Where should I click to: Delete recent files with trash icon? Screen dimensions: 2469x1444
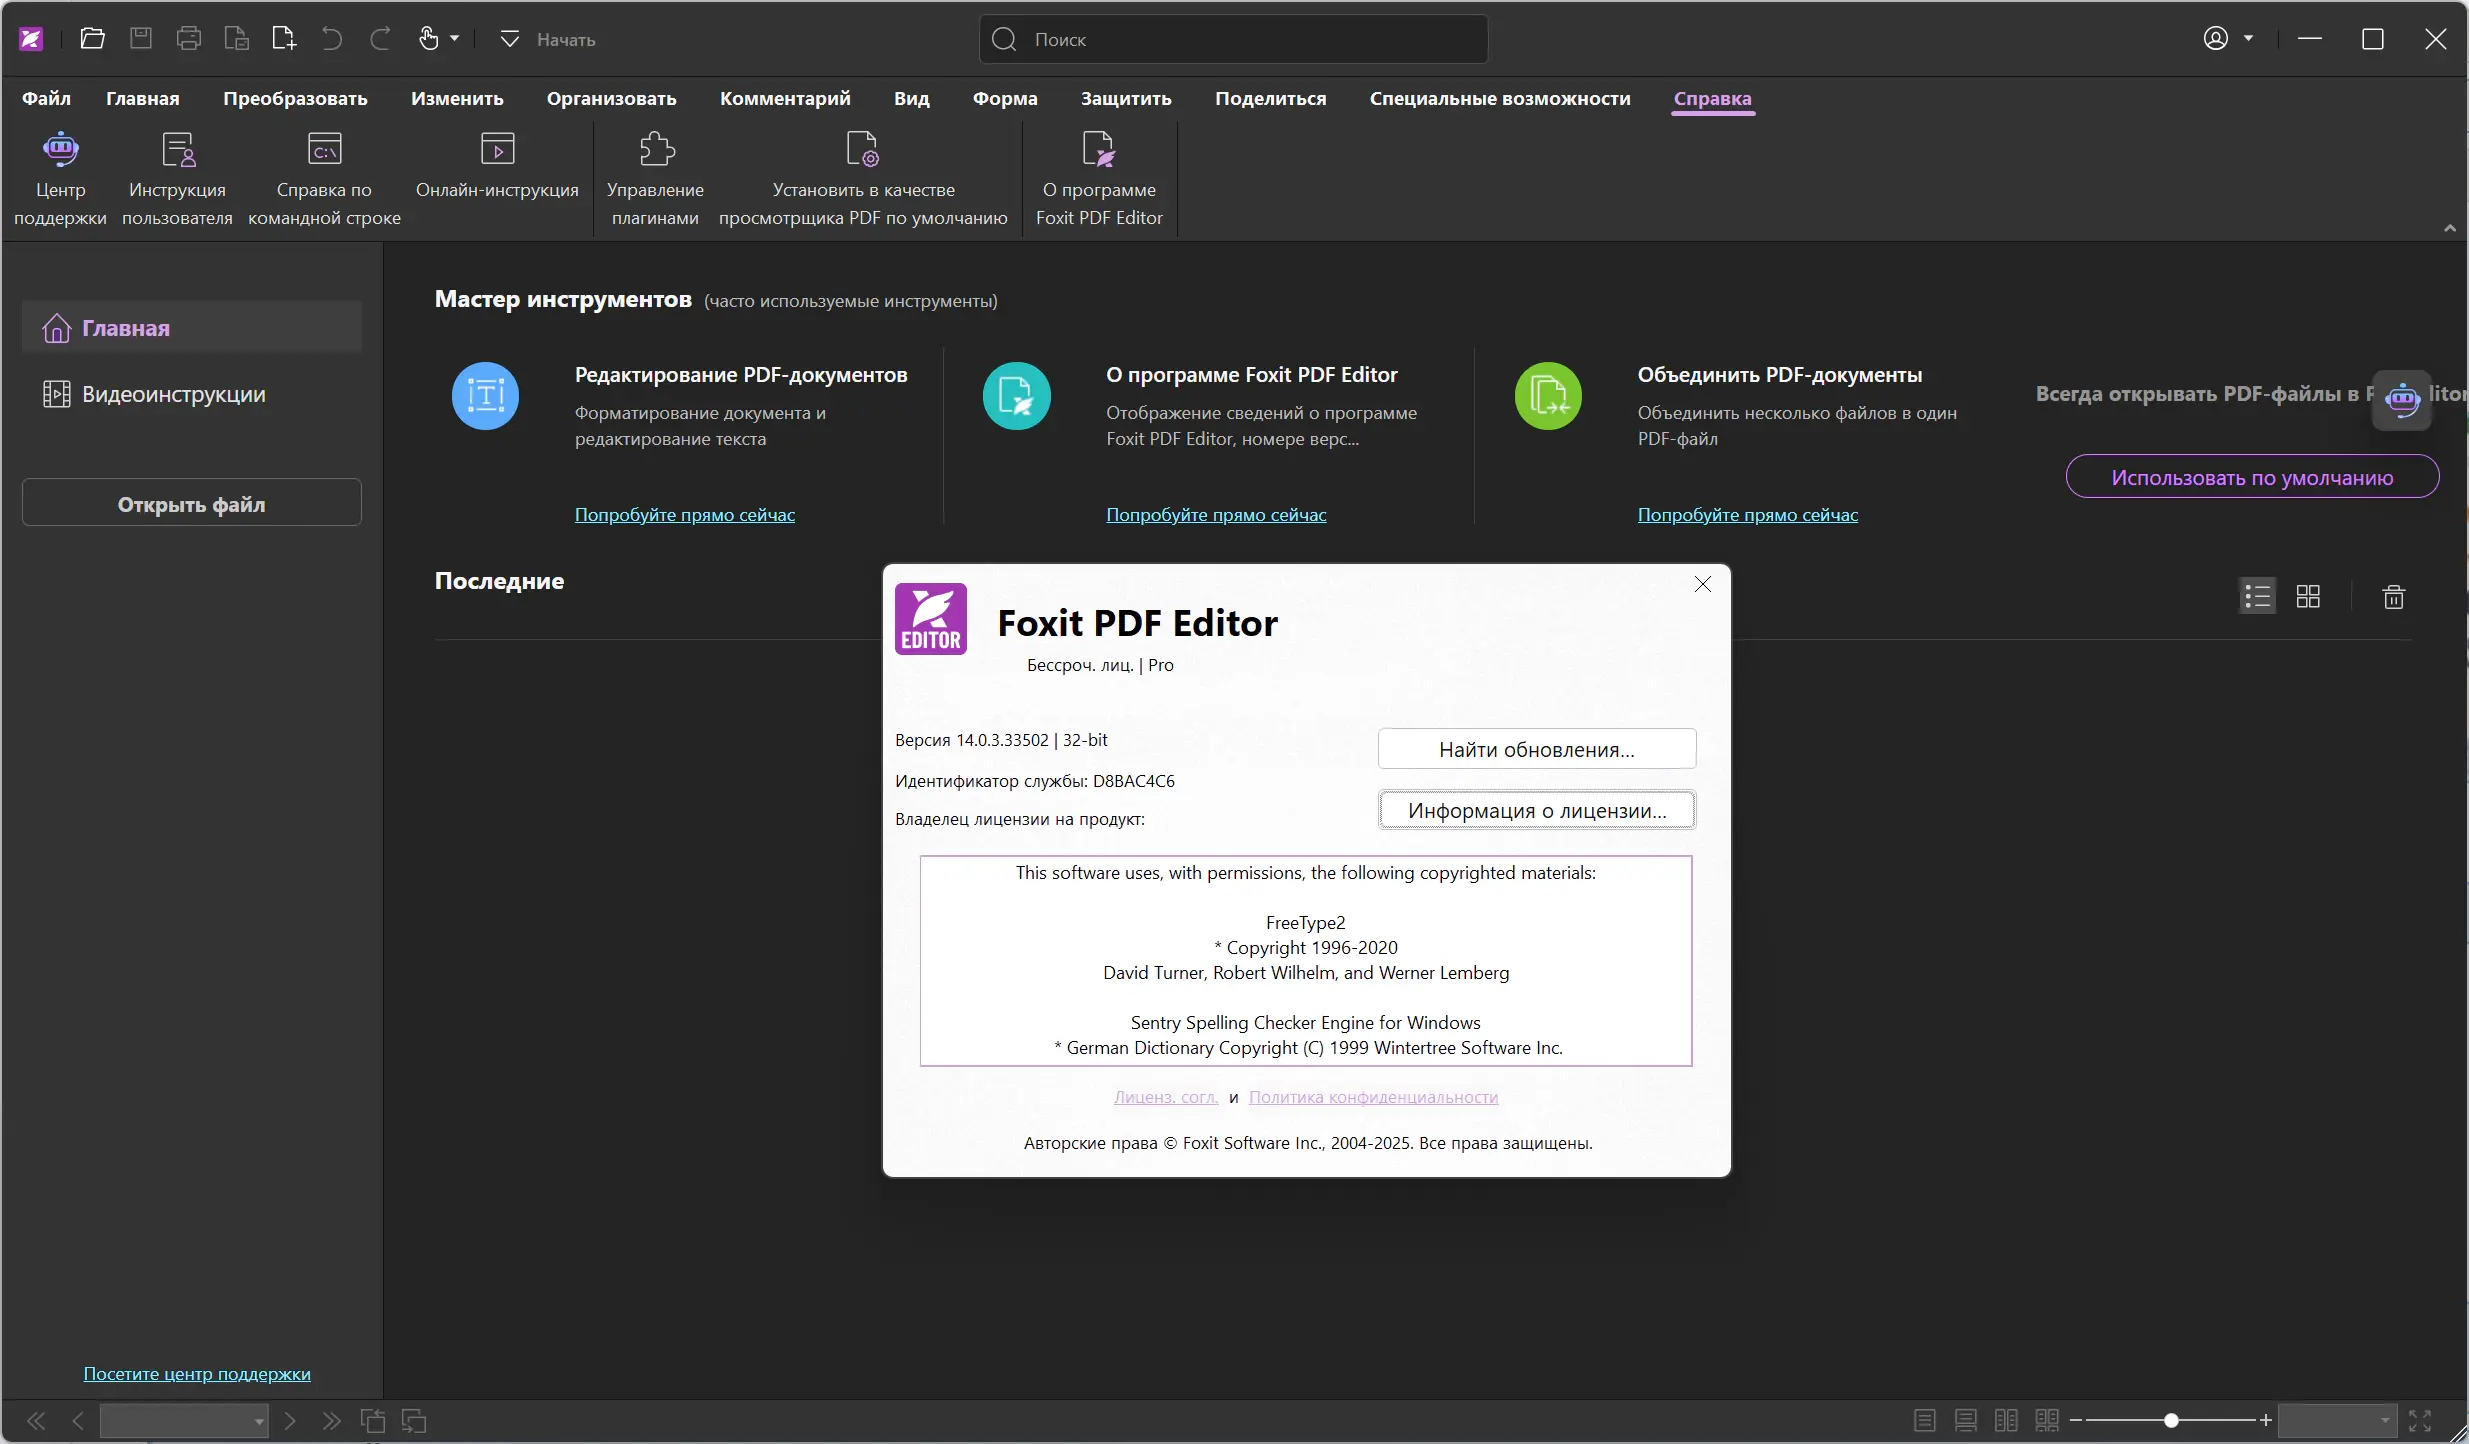coord(2393,597)
